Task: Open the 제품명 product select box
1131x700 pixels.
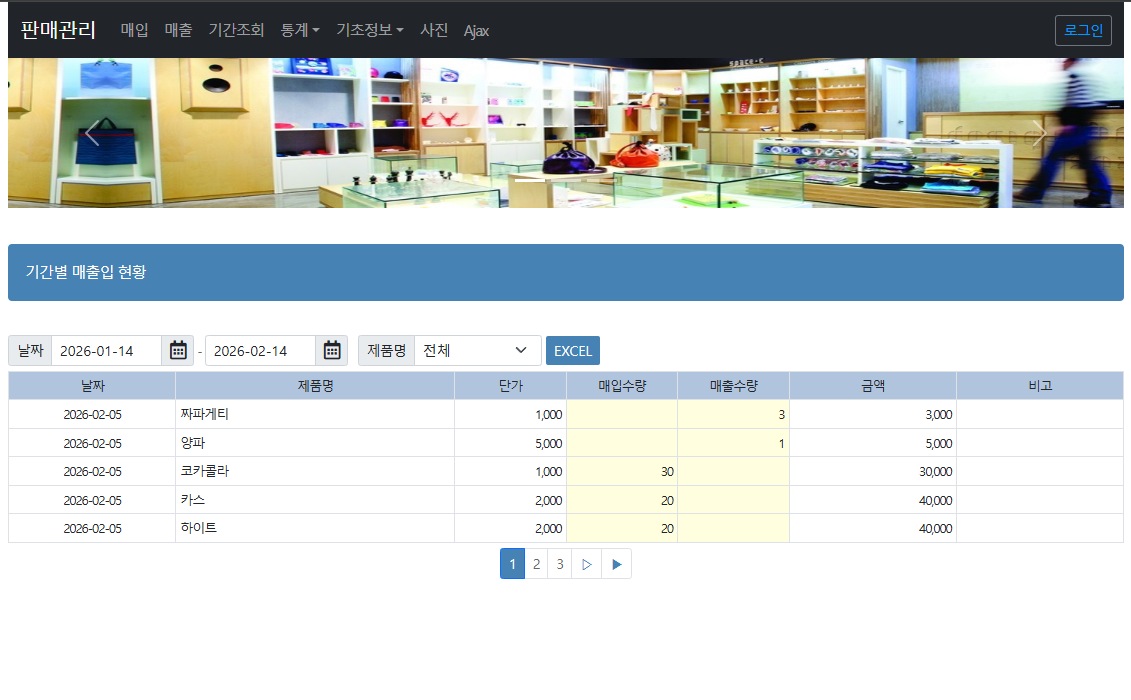Action: click(477, 350)
